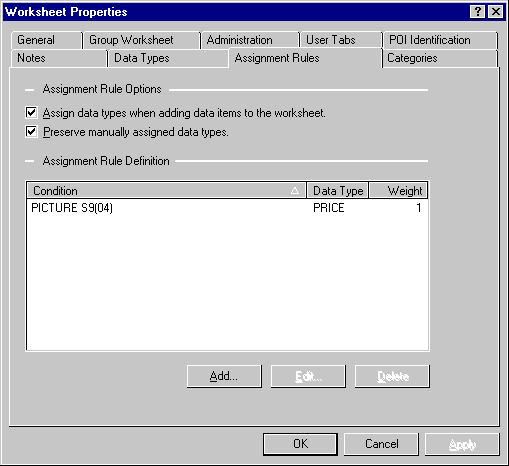The height and width of the screenshot is (466, 509).
Task: Click the PRICE data type cell
Action: pos(329,208)
